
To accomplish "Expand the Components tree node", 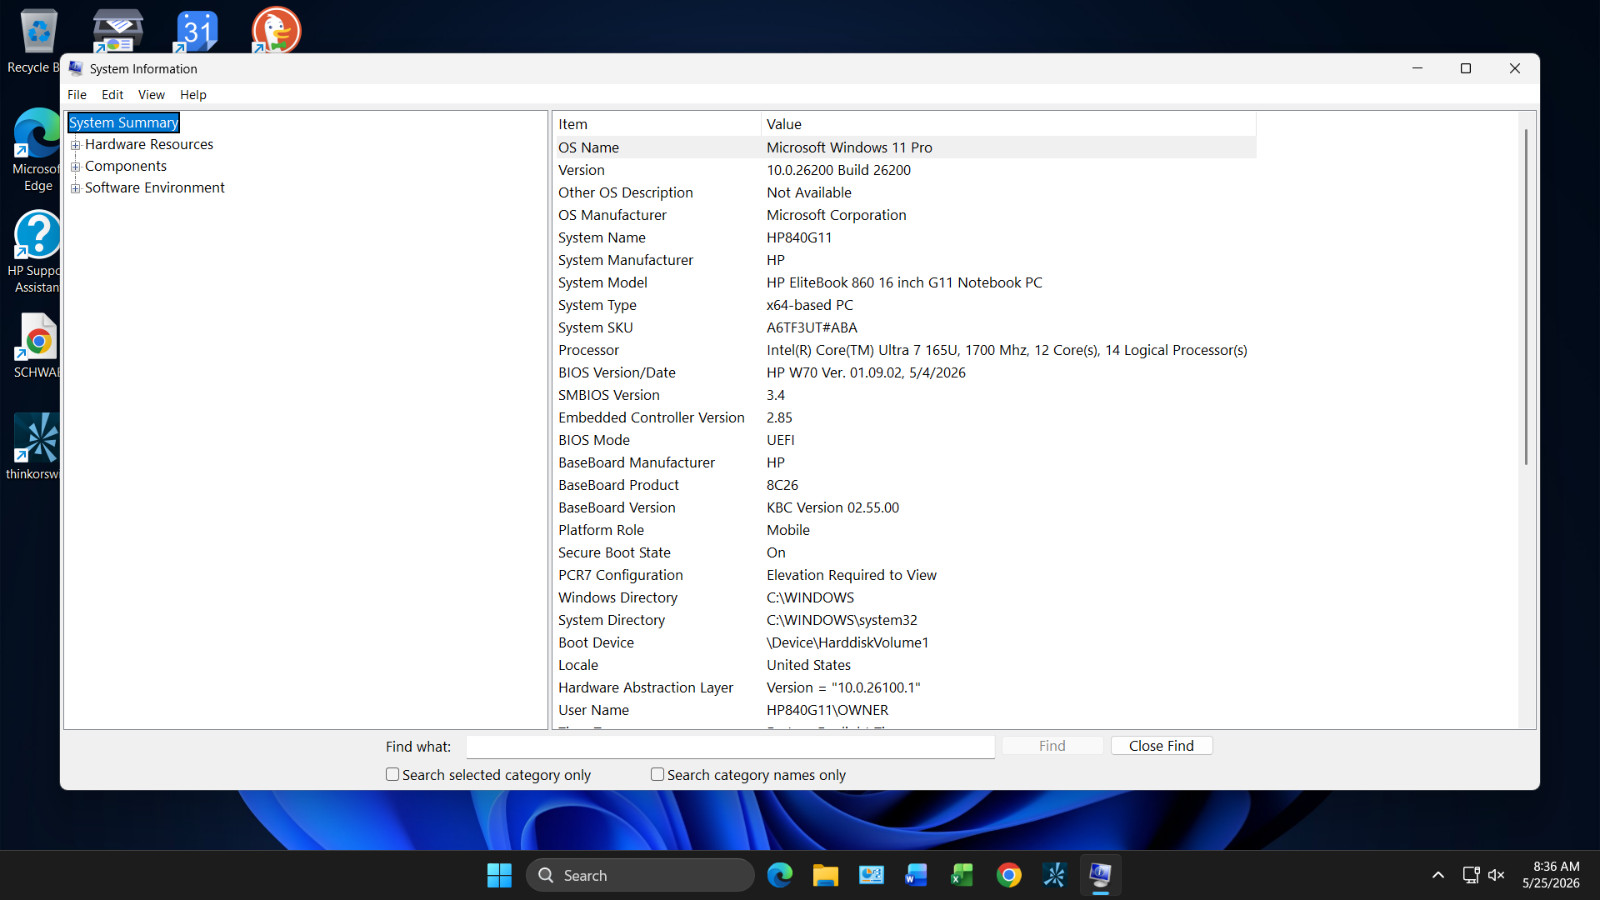I will tap(75, 167).
